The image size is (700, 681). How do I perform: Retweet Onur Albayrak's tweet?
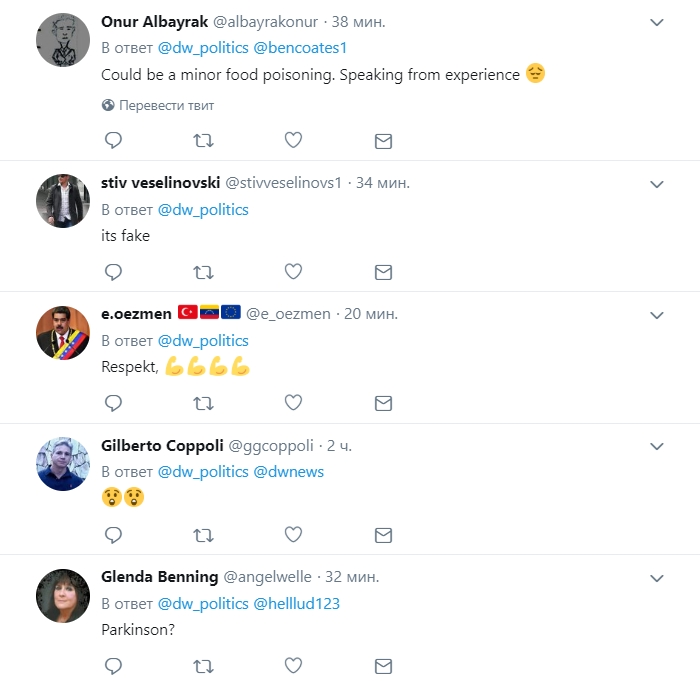coord(203,141)
